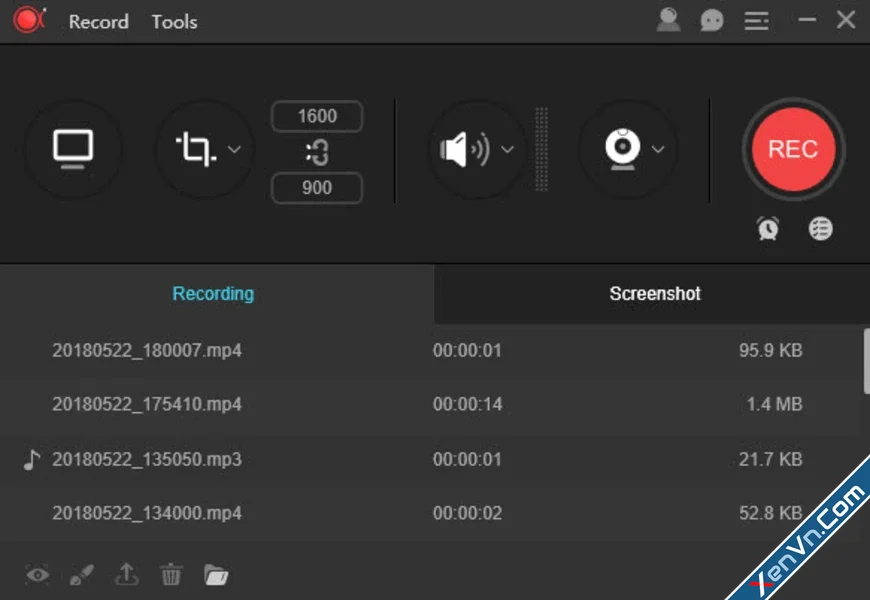Click duration 00:00:14 of 175410.mp4
The image size is (870, 600).
tap(468, 404)
